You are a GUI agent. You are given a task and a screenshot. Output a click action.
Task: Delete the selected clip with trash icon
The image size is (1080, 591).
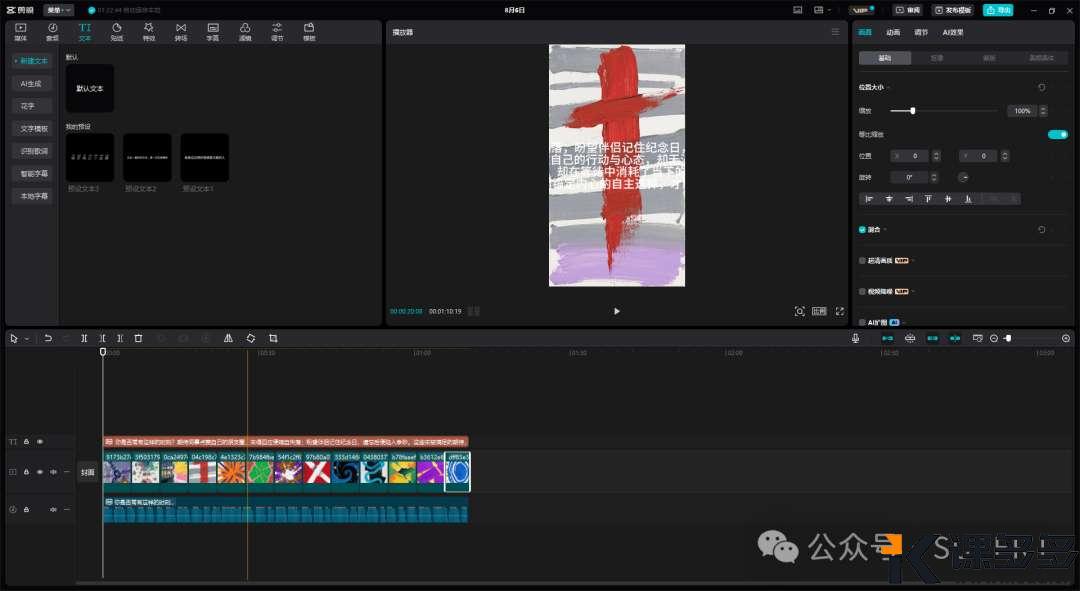click(138, 339)
